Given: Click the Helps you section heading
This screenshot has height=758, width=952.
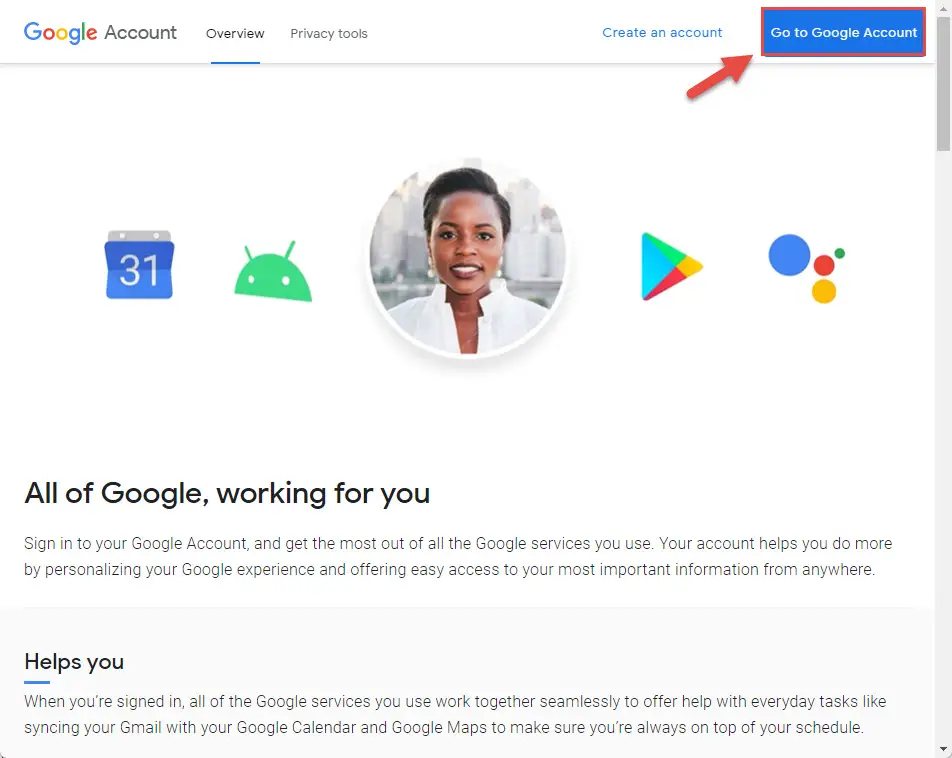Looking at the screenshot, I should 74,661.
